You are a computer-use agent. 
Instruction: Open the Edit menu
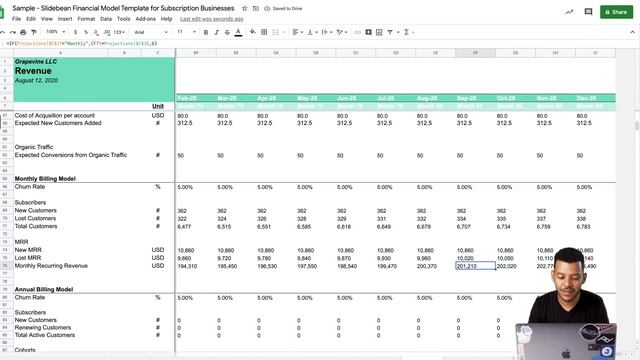click(x=31, y=19)
